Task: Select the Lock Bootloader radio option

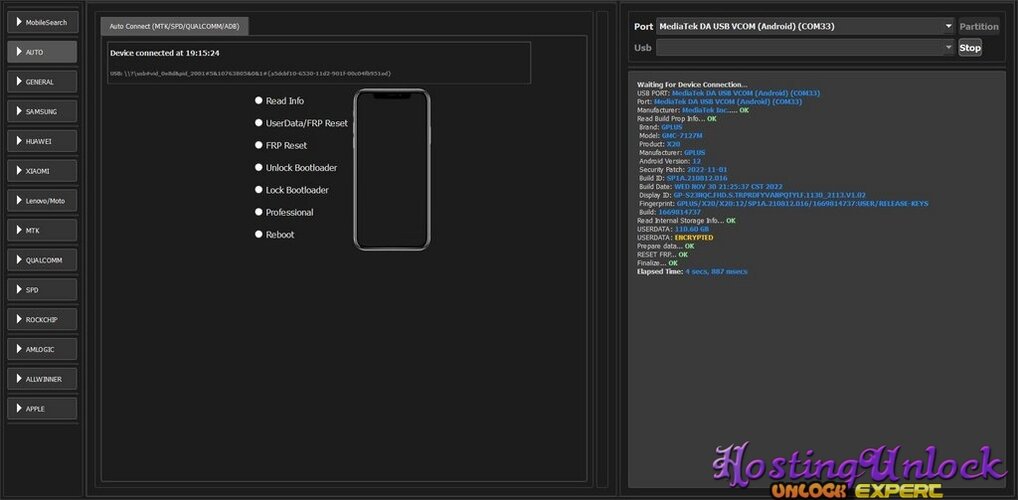Action: point(292,190)
